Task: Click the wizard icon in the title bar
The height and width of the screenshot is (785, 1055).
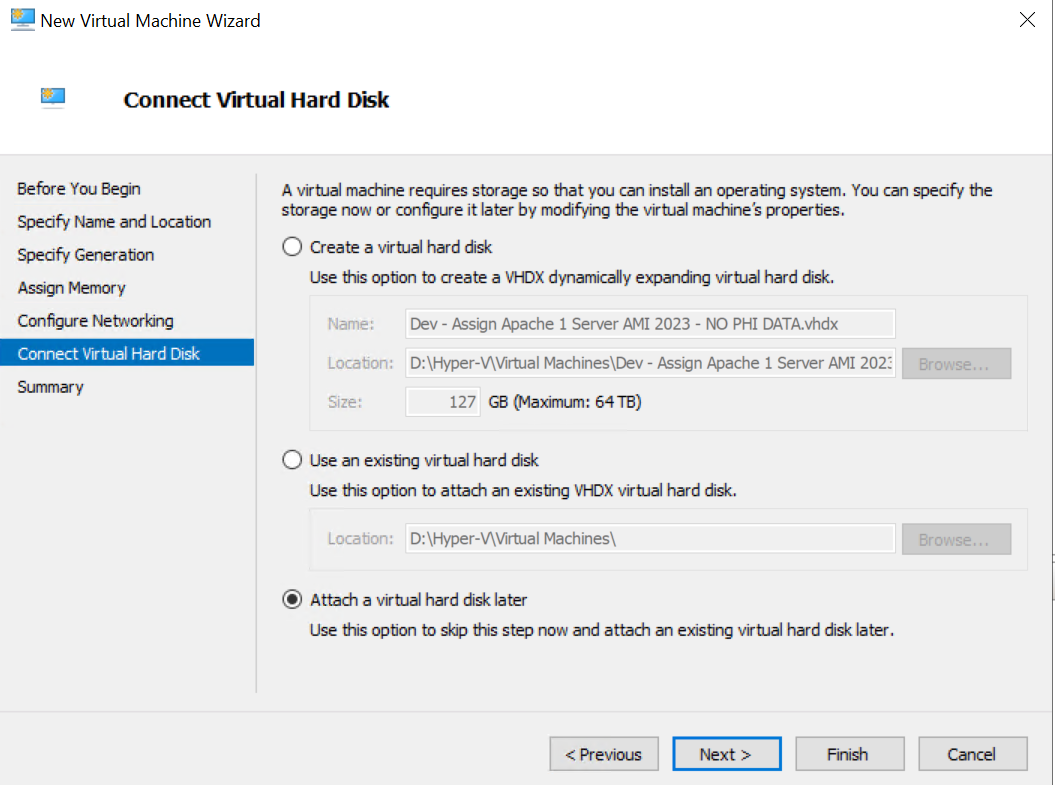Action: (x=22, y=20)
